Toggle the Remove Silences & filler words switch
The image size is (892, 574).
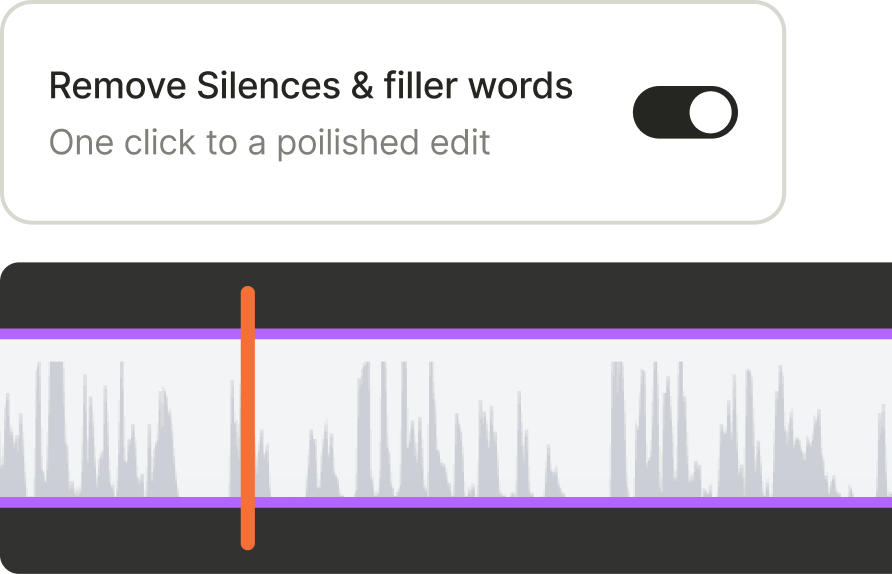point(685,113)
